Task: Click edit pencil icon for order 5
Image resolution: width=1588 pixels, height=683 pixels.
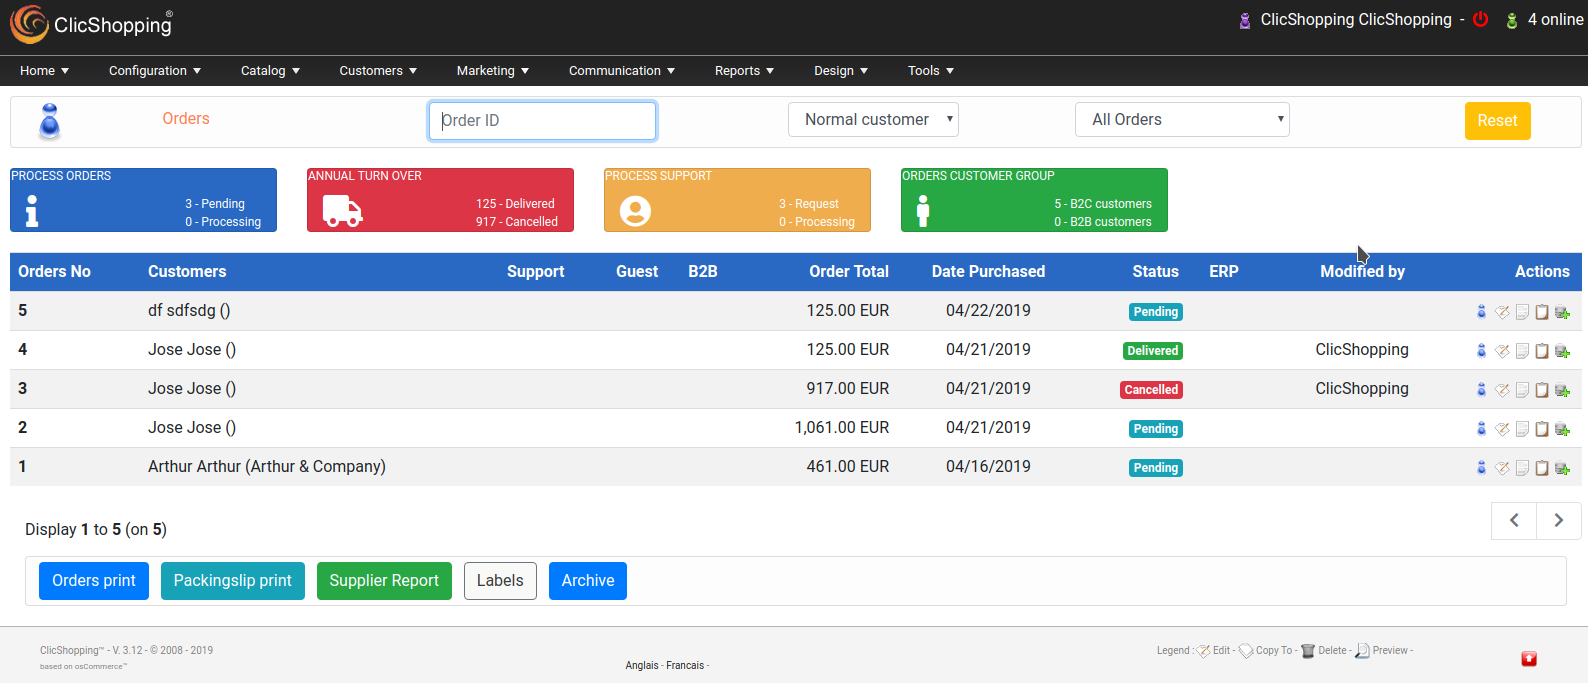Action: pyautogui.click(x=1502, y=311)
